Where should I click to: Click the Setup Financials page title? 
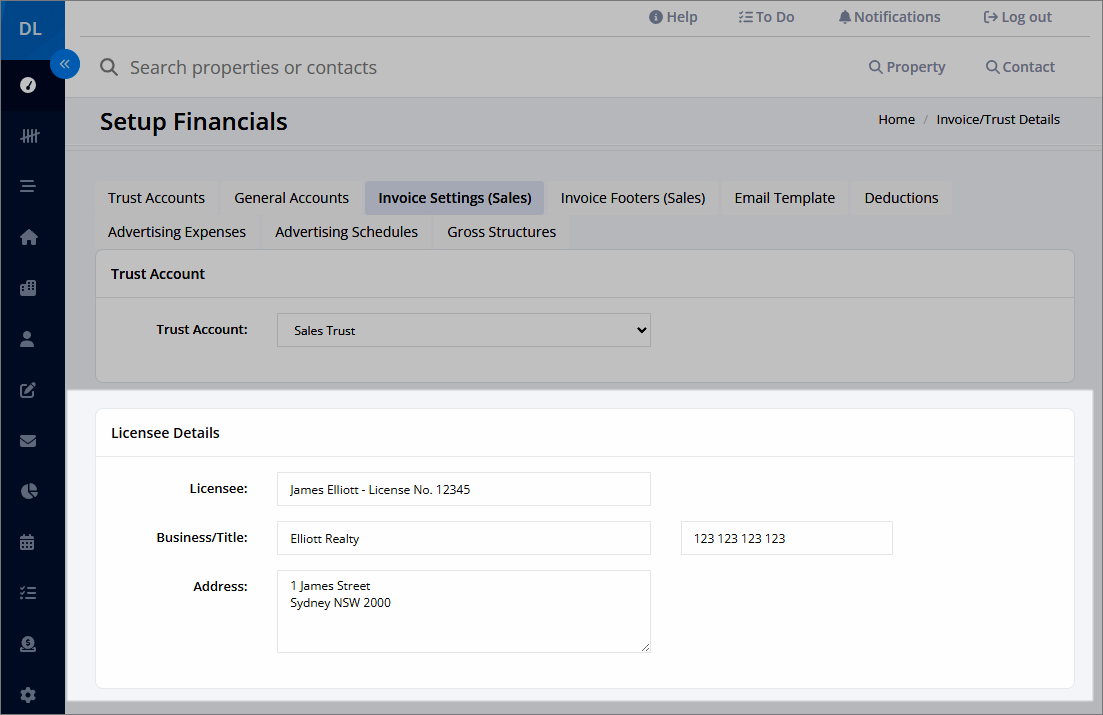tap(193, 122)
